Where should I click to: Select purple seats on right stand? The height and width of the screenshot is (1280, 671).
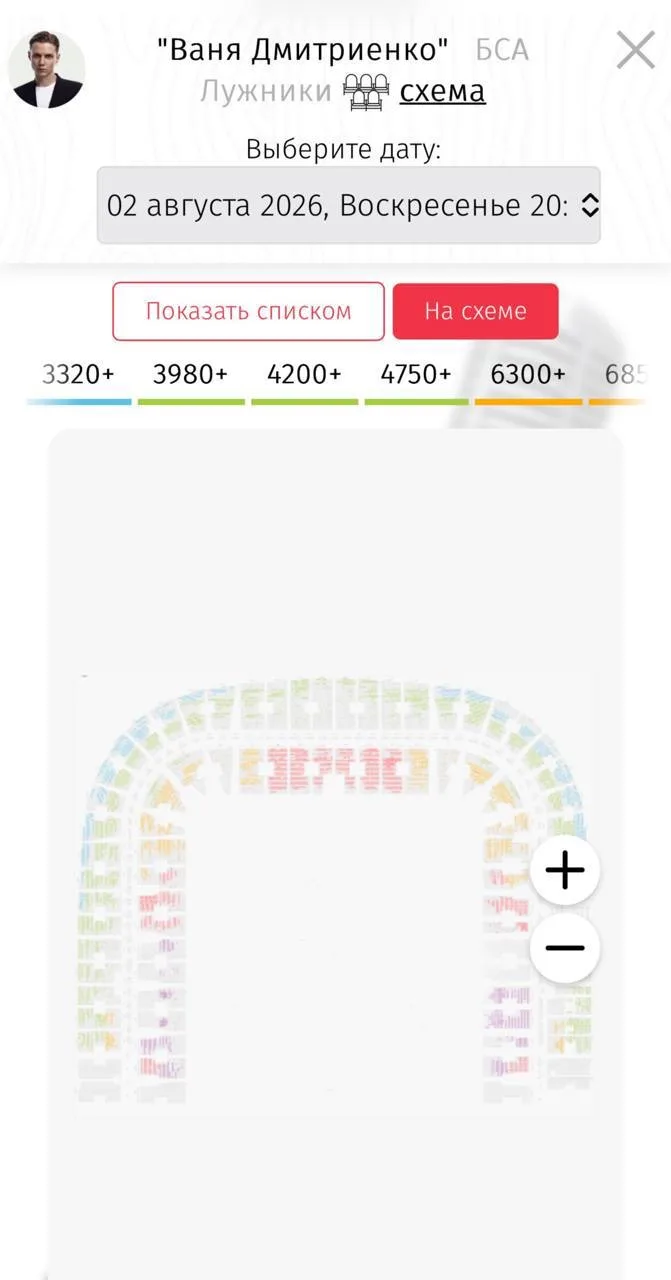pyautogui.click(x=510, y=1009)
